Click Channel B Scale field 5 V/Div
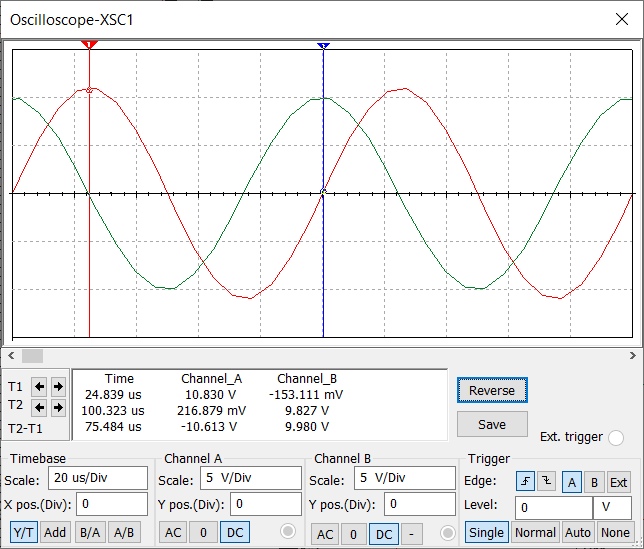The width and height of the screenshot is (644, 549). pos(405,478)
